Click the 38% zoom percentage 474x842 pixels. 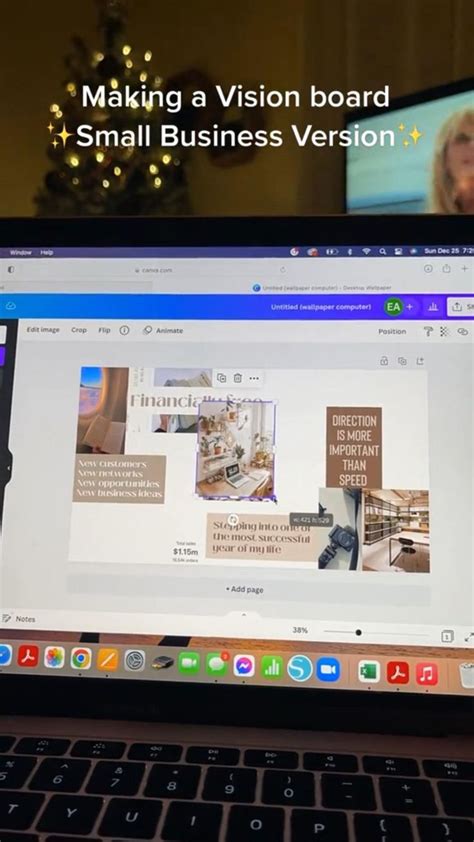click(x=300, y=630)
